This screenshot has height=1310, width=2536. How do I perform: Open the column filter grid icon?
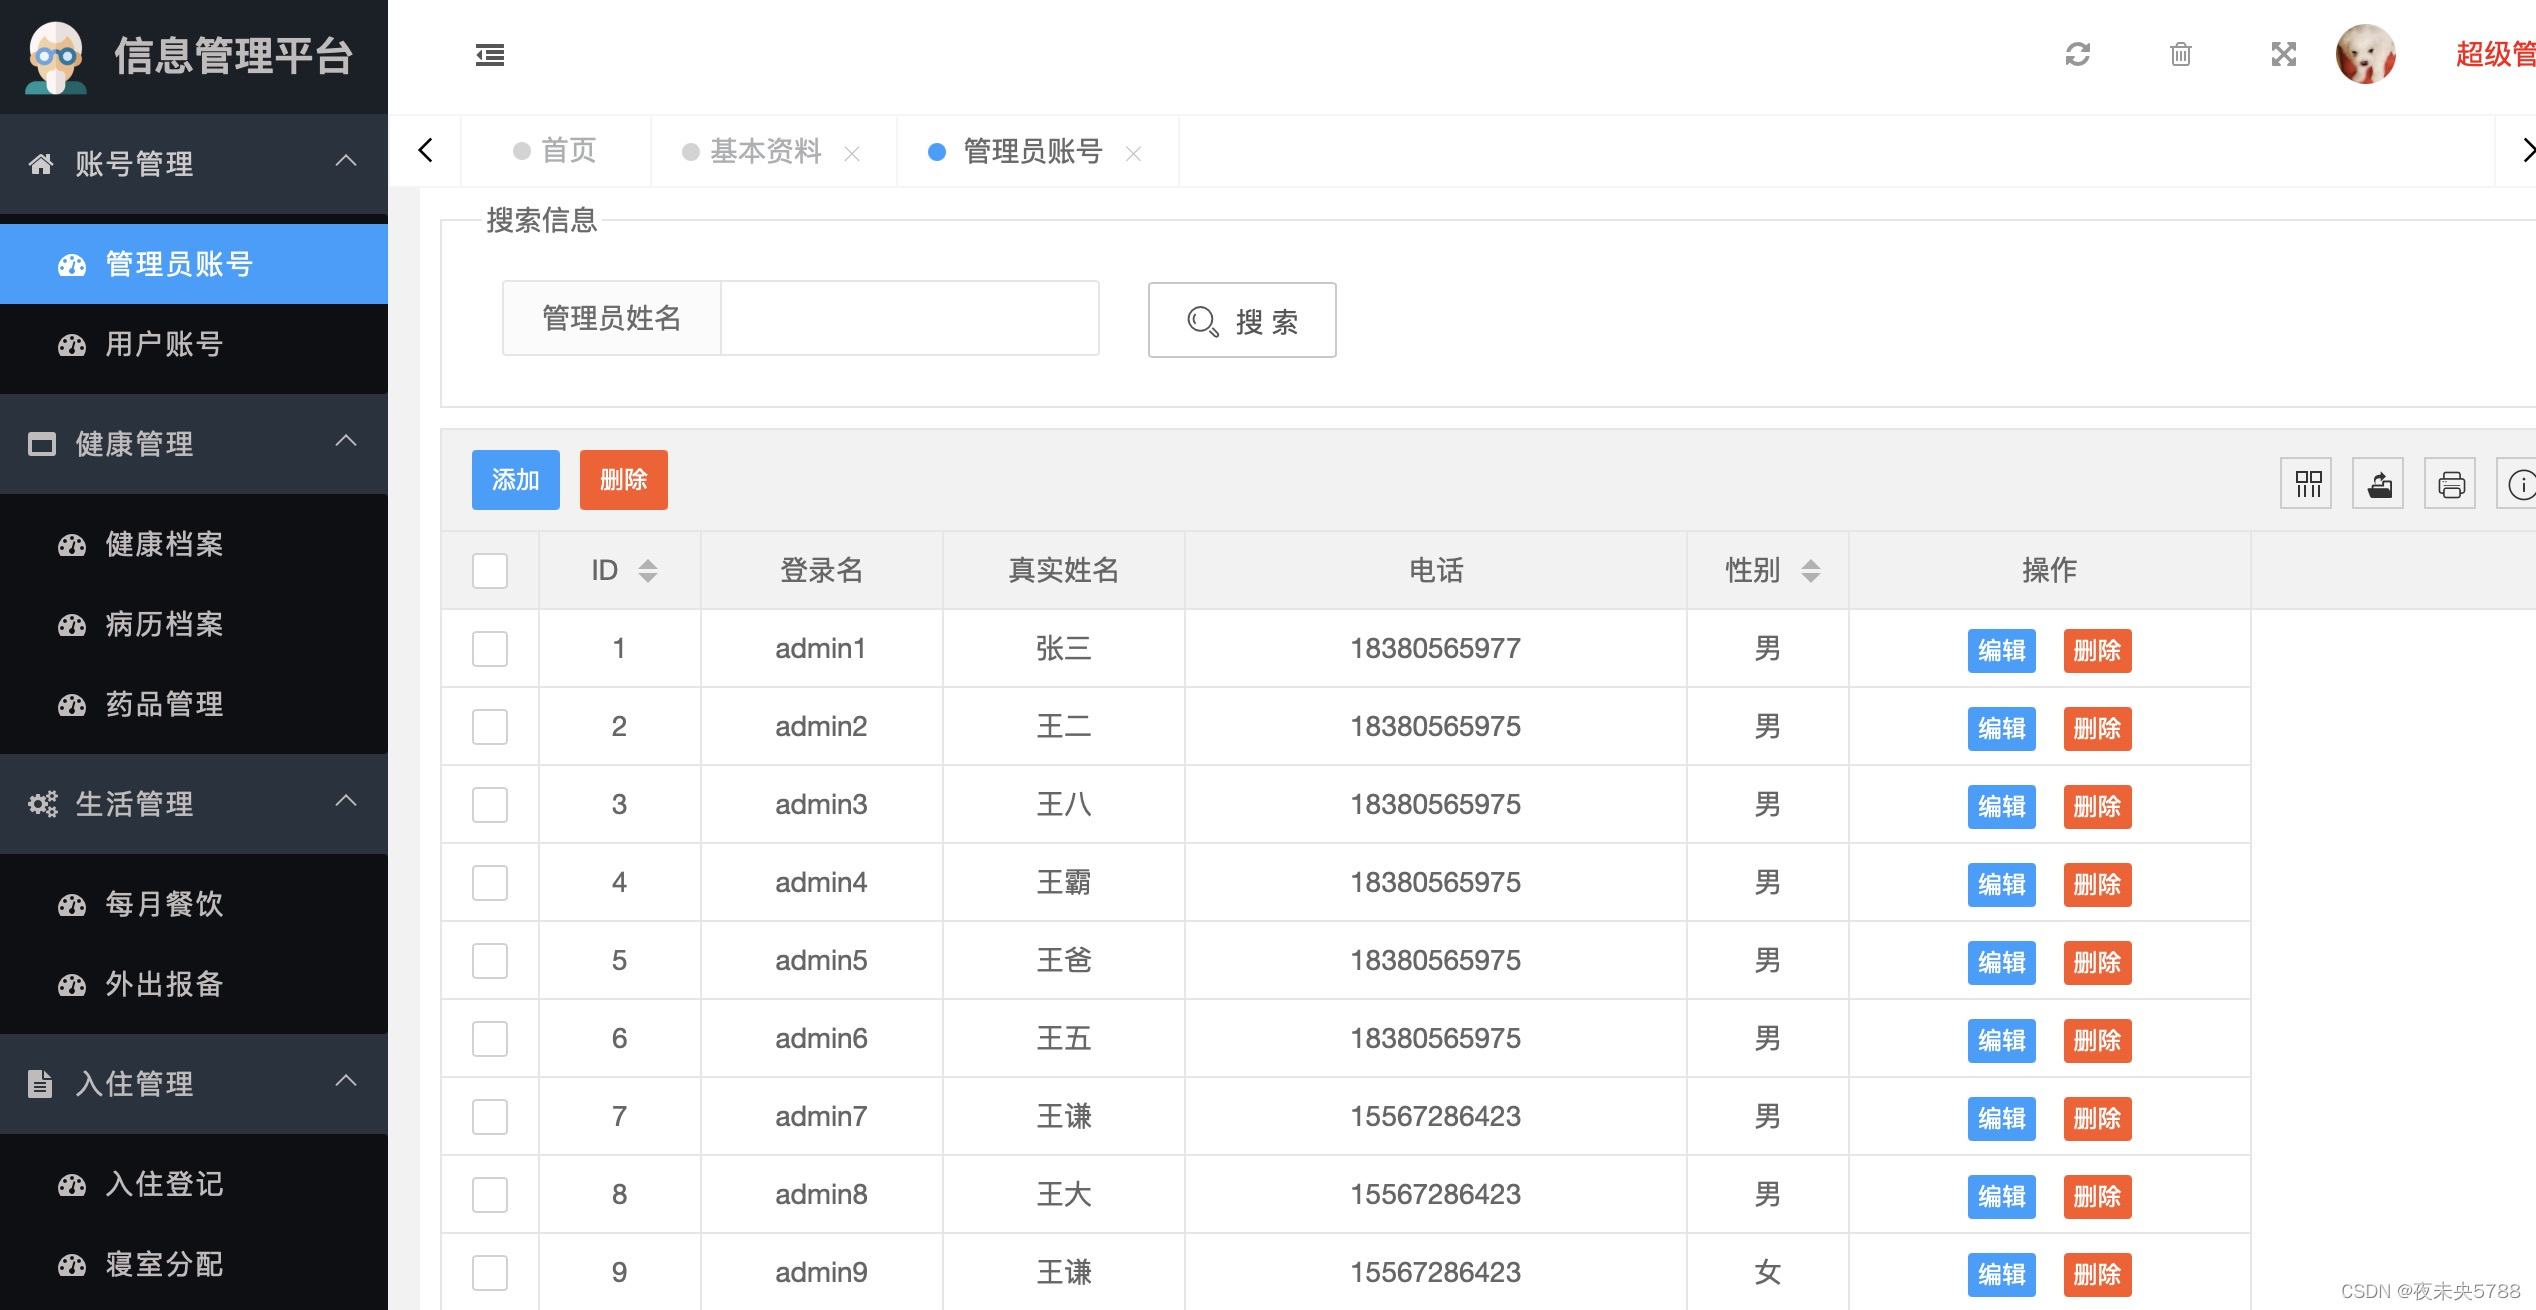click(x=2308, y=484)
